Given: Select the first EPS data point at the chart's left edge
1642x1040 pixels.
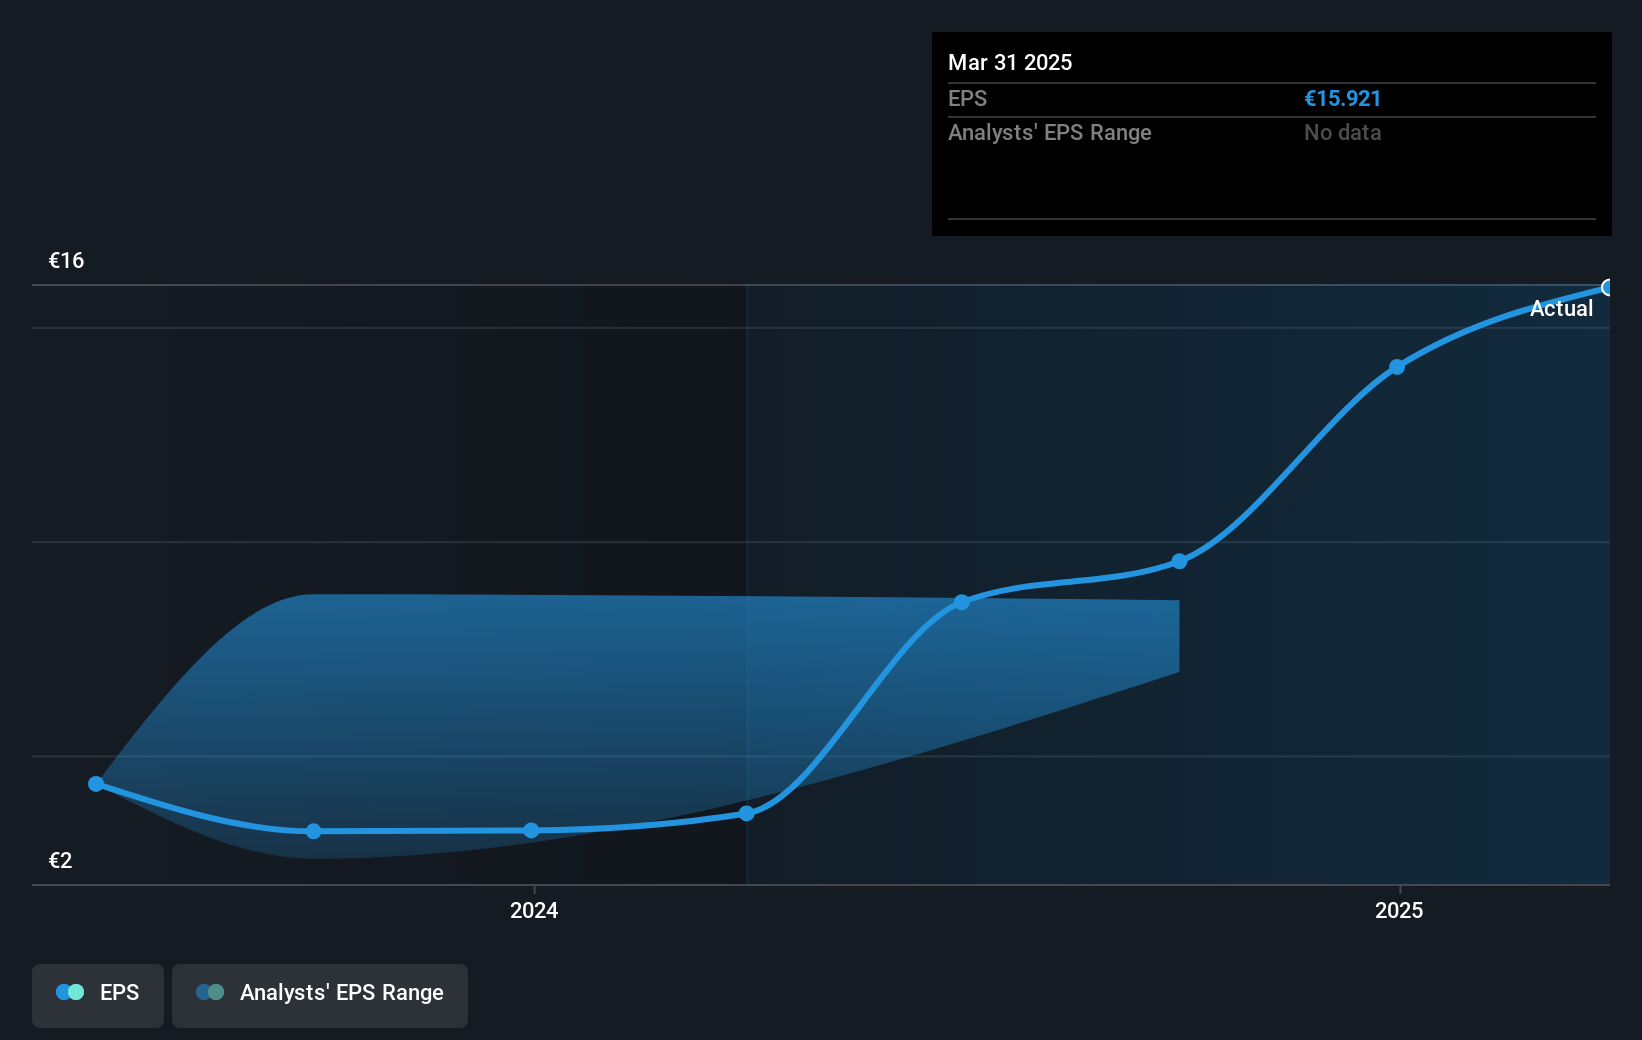Looking at the screenshot, I should point(96,784).
